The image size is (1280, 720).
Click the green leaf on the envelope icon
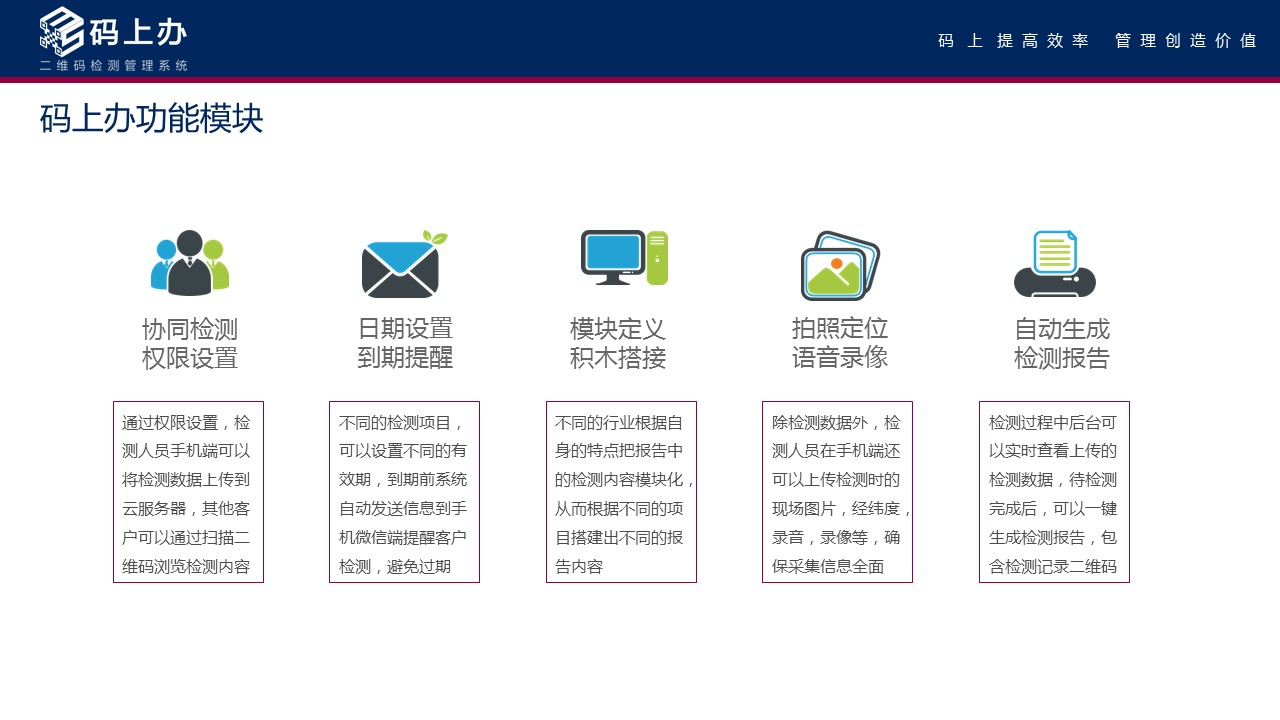point(437,237)
